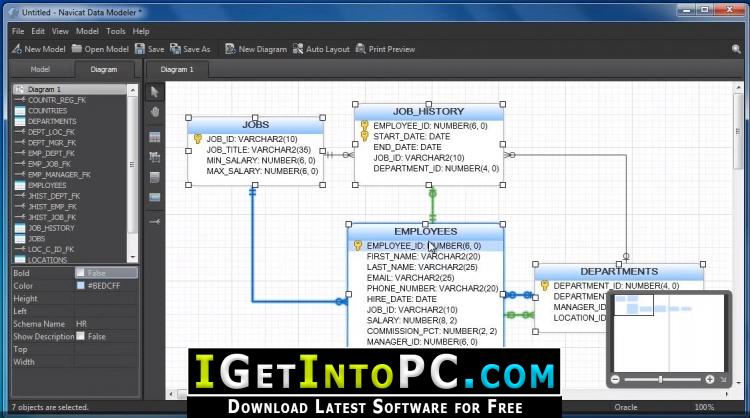This screenshot has width=750, height=418.
Task: Click the search magnifier icon
Action: click(736, 49)
